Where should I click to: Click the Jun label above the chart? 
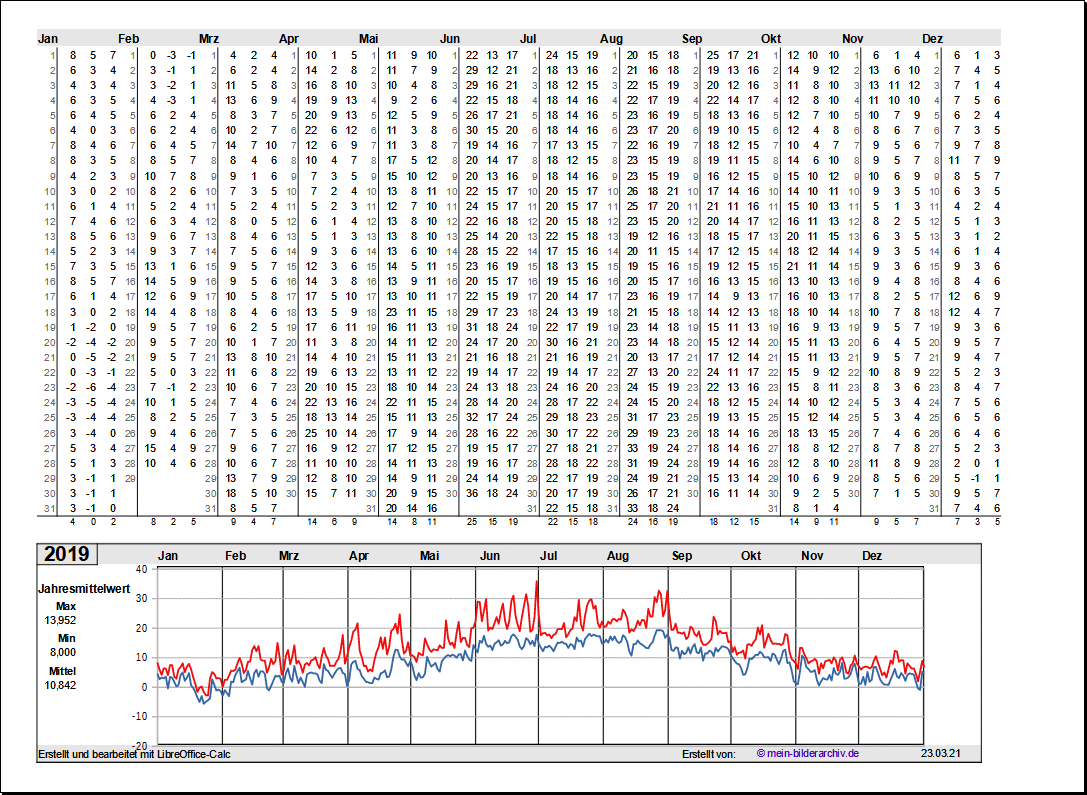coord(490,555)
